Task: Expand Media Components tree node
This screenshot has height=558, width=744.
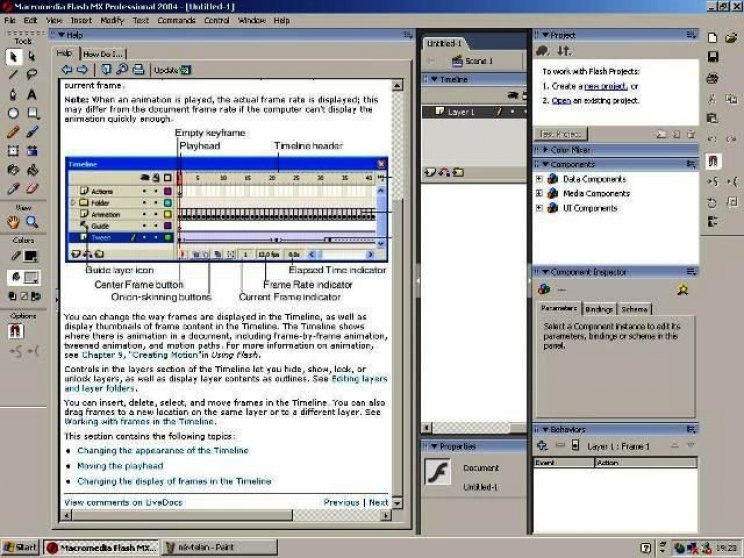Action: click(539, 193)
